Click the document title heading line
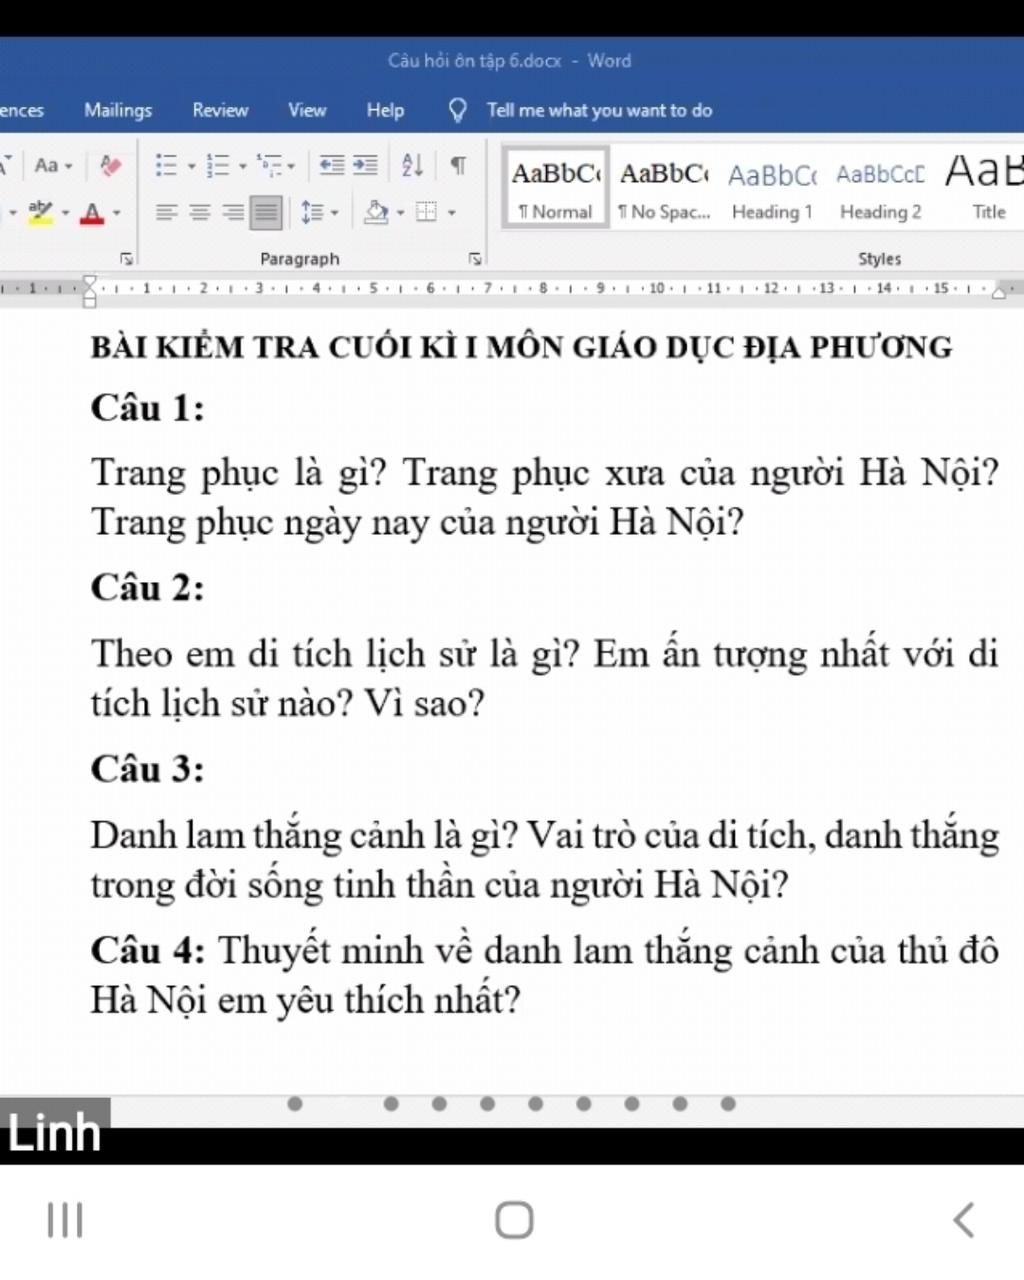 tap(521, 347)
